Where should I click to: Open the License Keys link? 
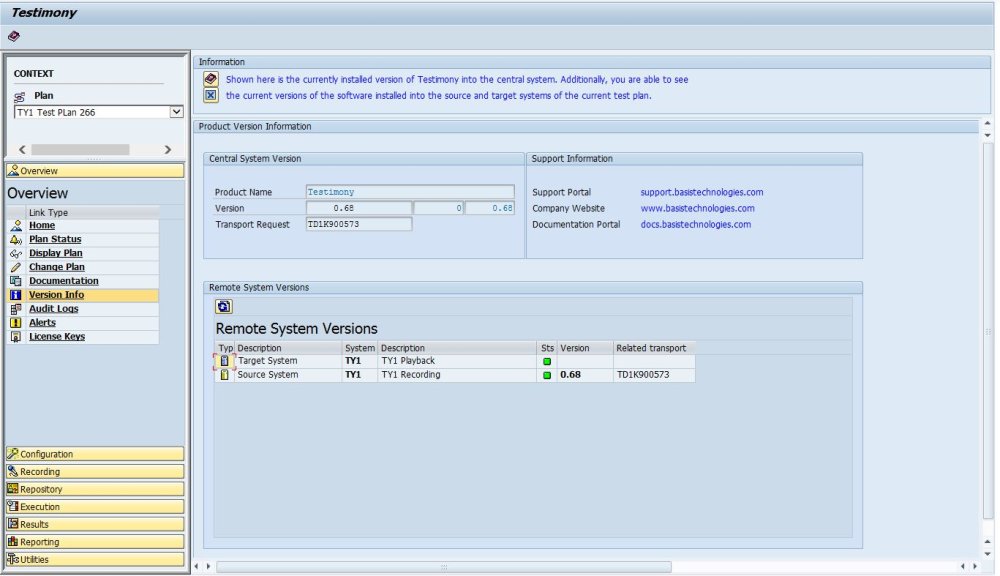click(x=57, y=337)
